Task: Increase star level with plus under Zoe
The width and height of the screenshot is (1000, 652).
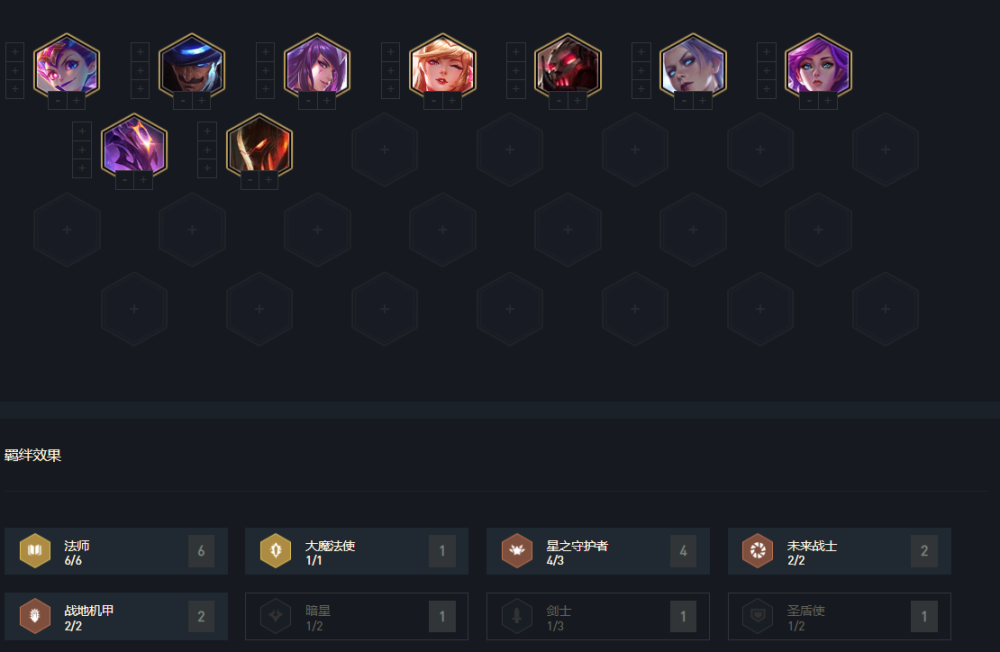Action: click(77, 101)
